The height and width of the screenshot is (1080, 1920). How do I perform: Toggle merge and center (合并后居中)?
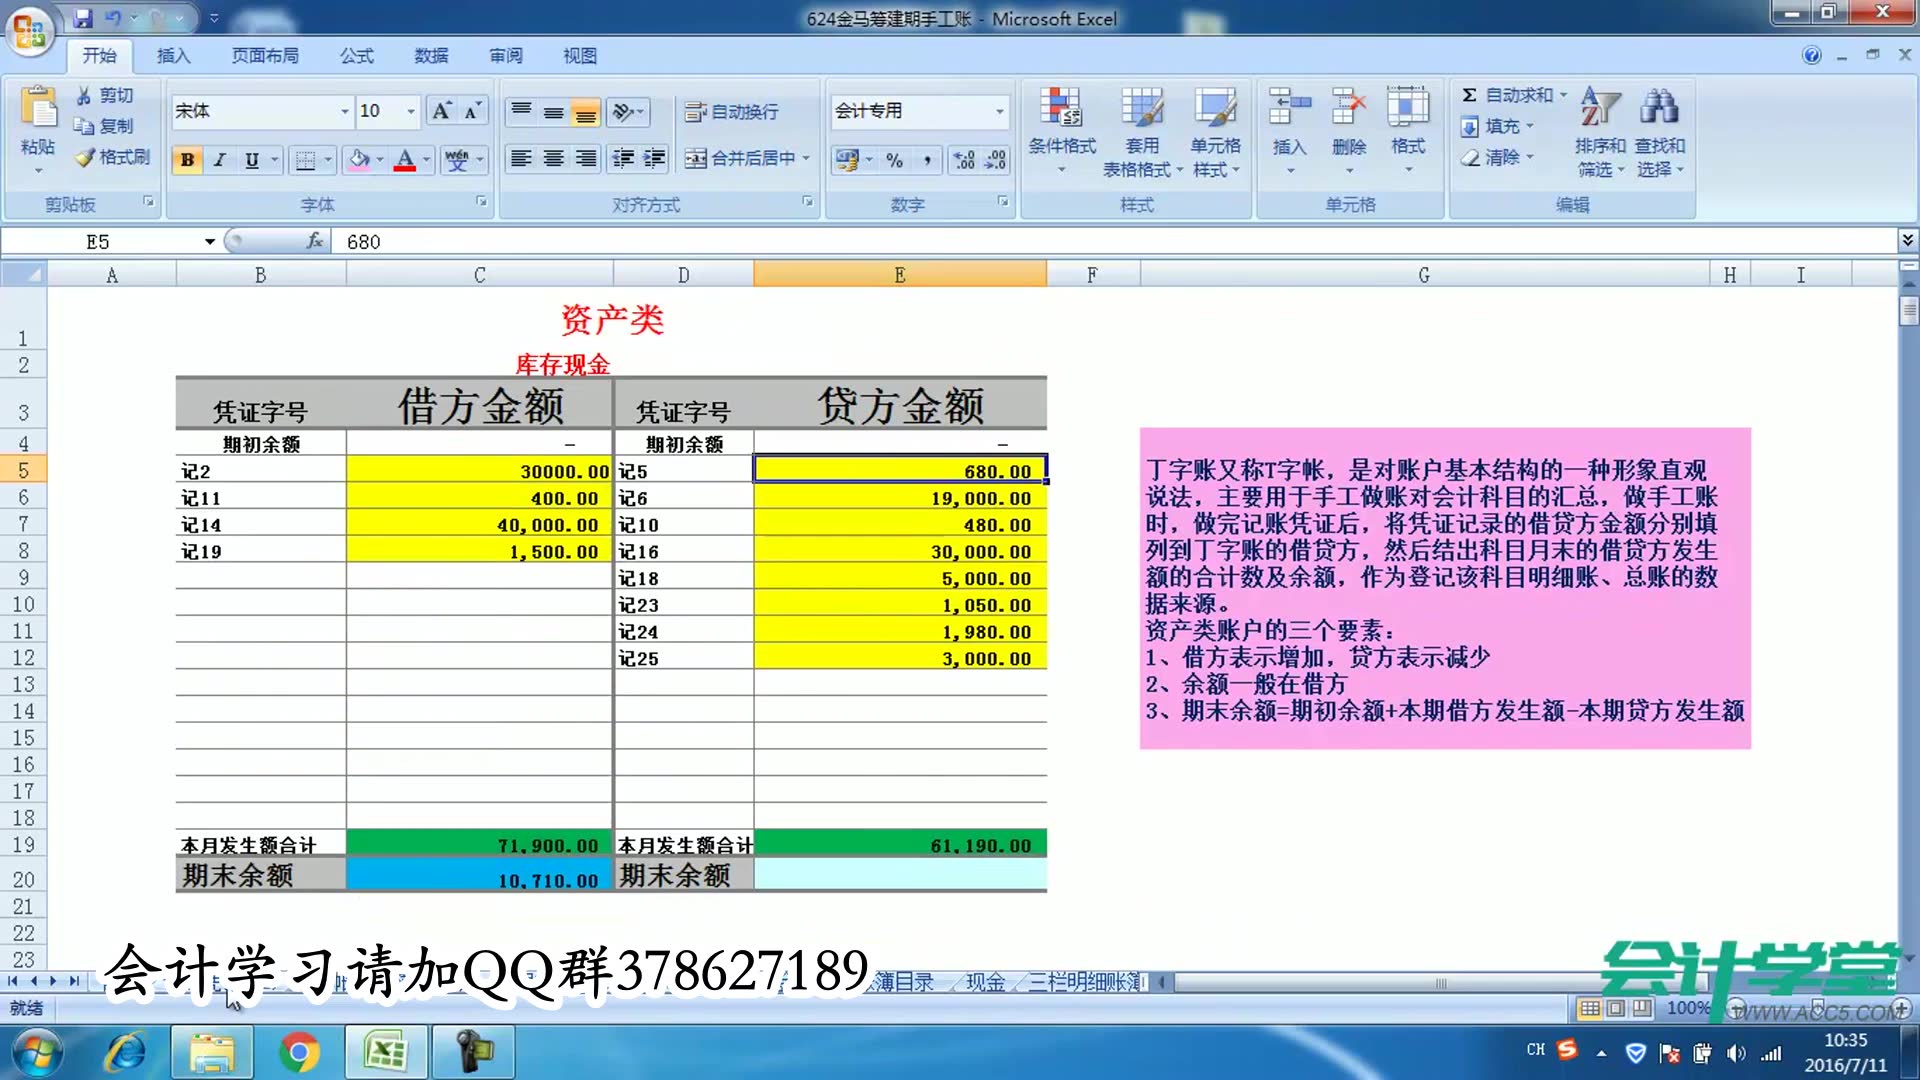pyautogui.click(x=740, y=158)
